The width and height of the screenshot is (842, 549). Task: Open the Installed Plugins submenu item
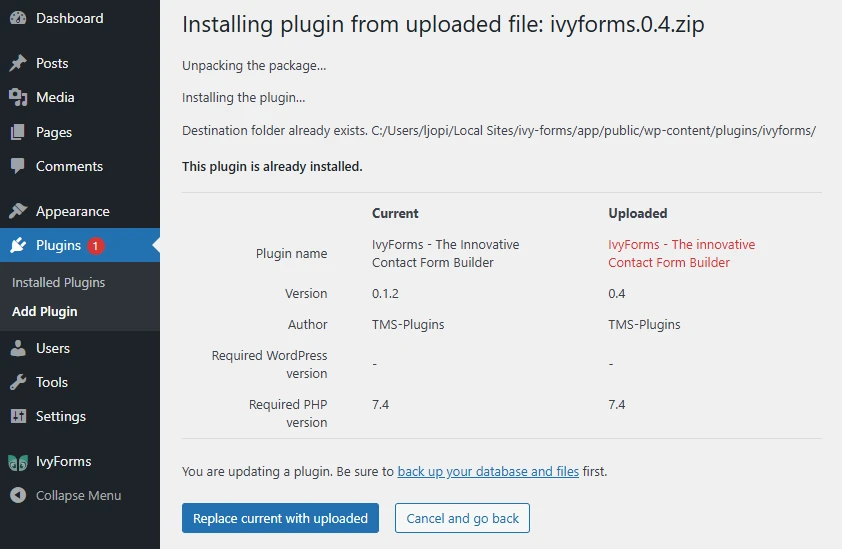coord(59,283)
